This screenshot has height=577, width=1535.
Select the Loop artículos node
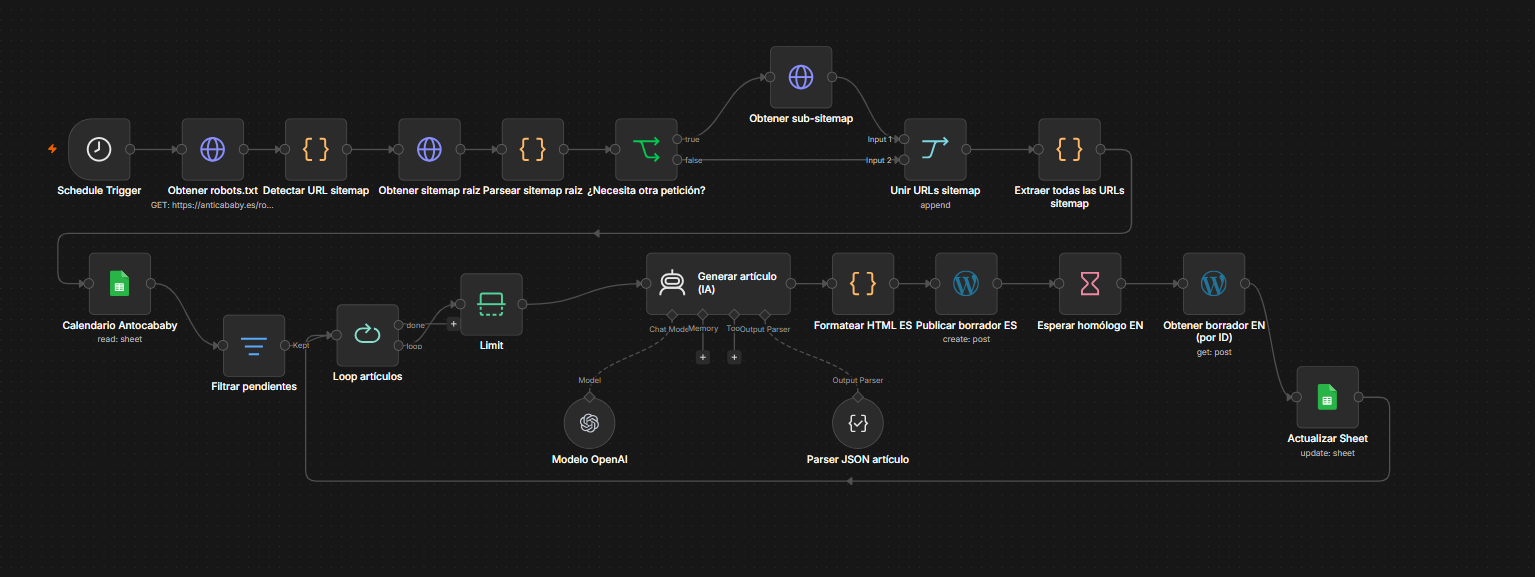tap(367, 335)
